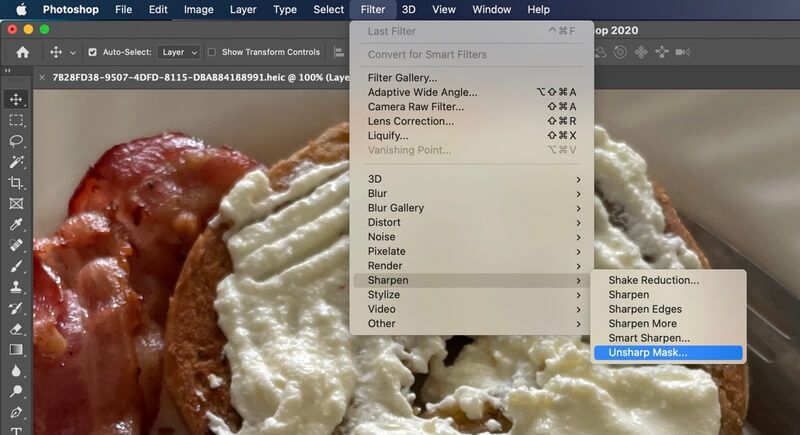Image resolution: width=800 pixels, height=435 pixels.
Task: Choose the Eraser tool
Action: click(x=16, y=328)
